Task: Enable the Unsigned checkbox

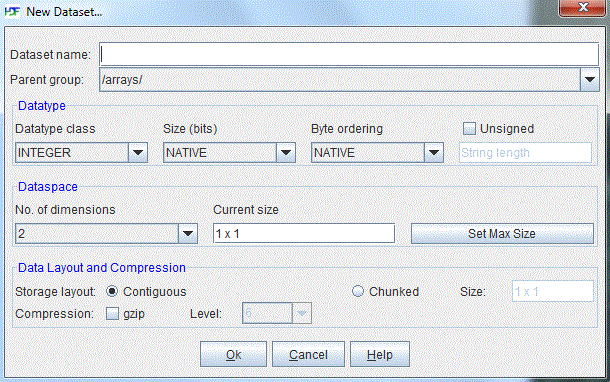Action: click(469, 129)
